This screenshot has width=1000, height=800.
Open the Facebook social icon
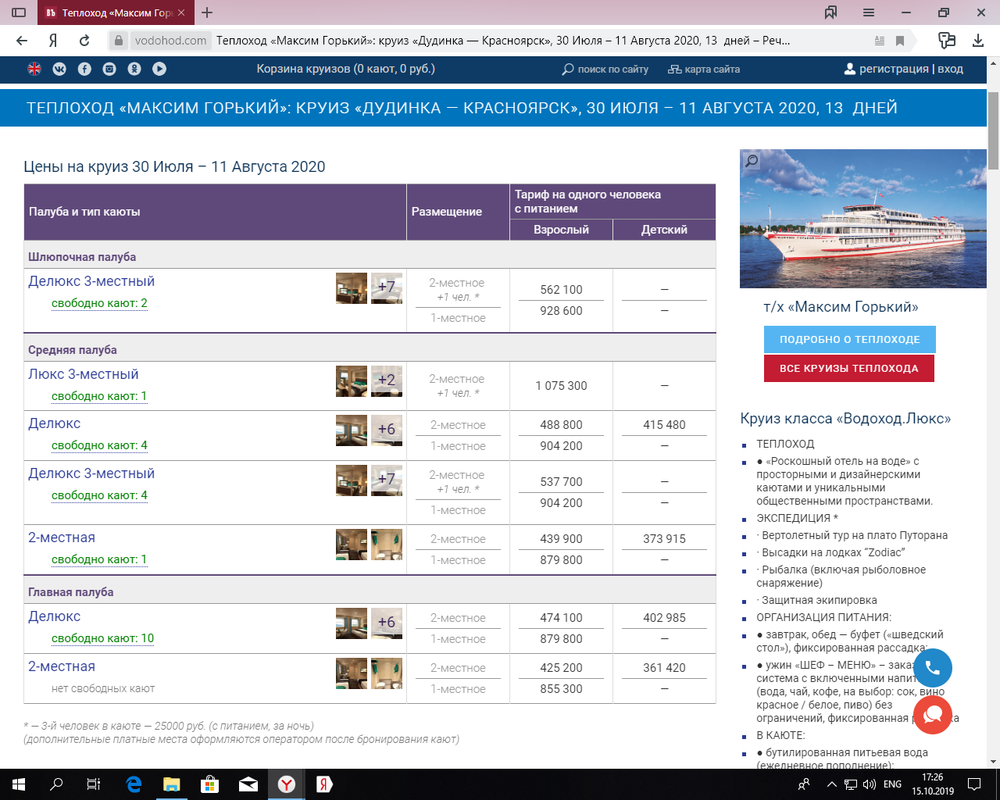click(84, 69)
